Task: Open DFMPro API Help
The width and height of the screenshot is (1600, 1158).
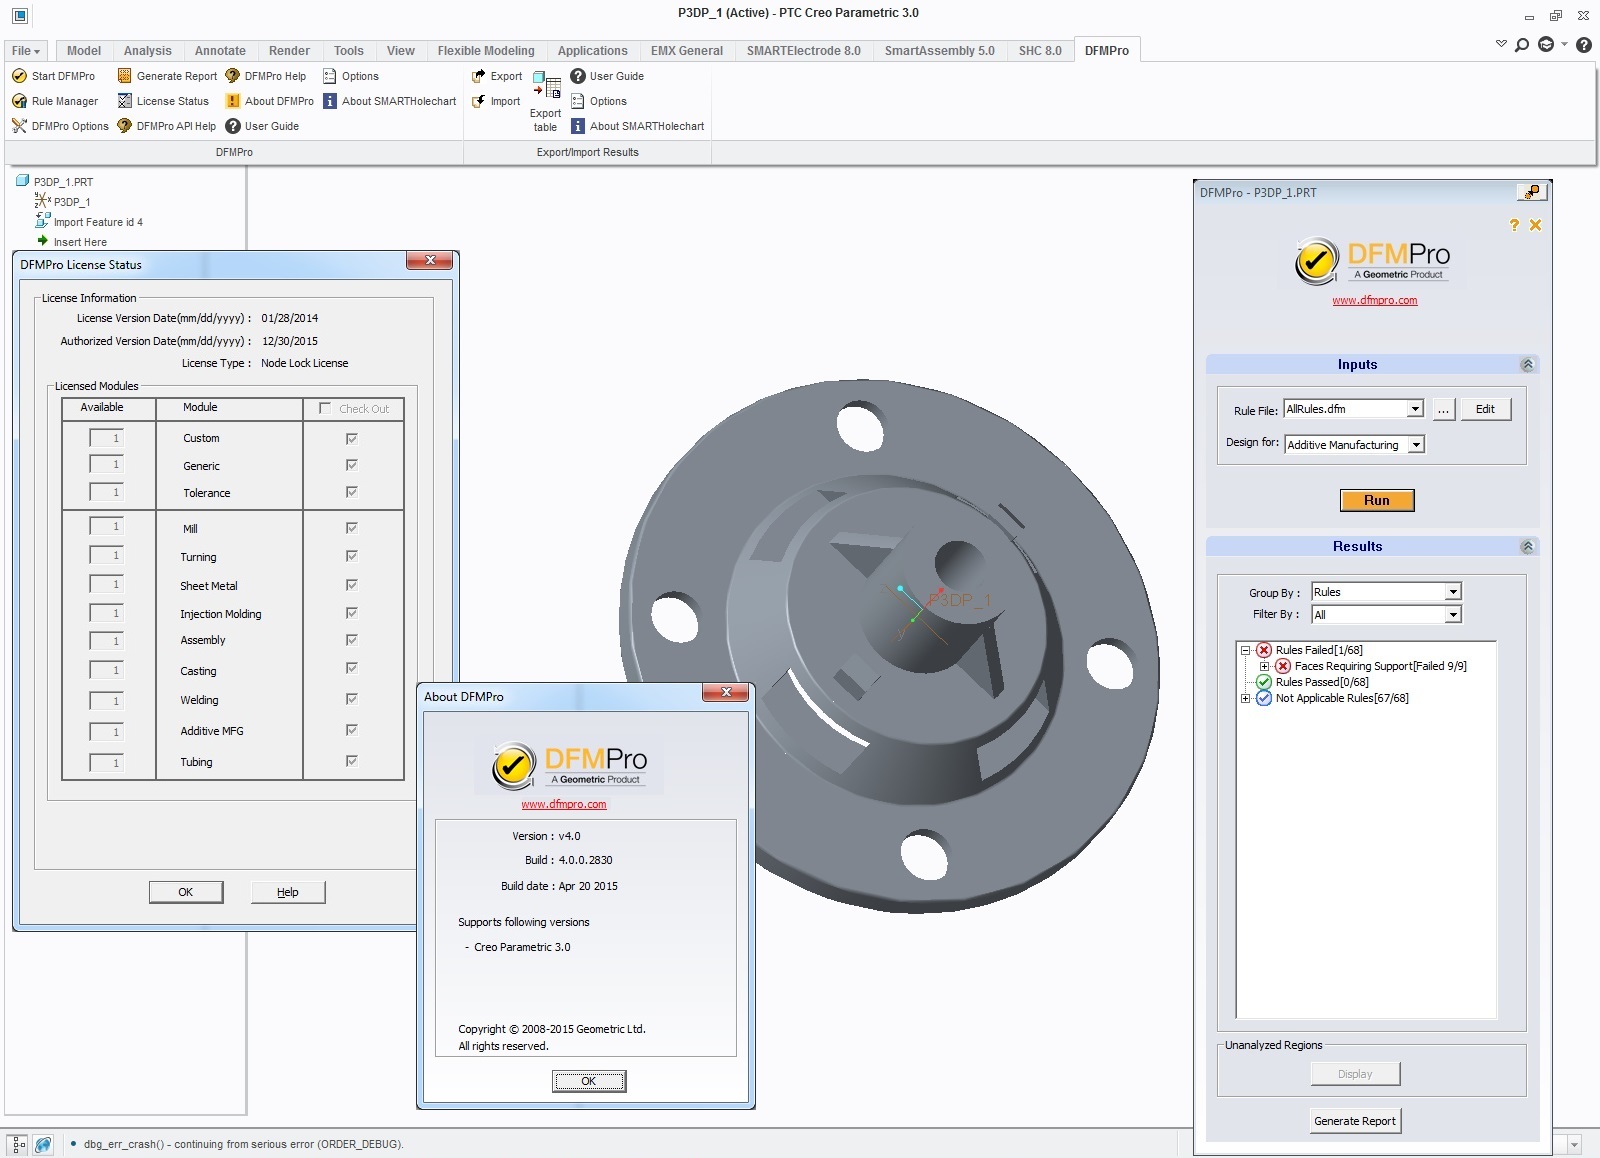Action: click(x=166, y=126)
